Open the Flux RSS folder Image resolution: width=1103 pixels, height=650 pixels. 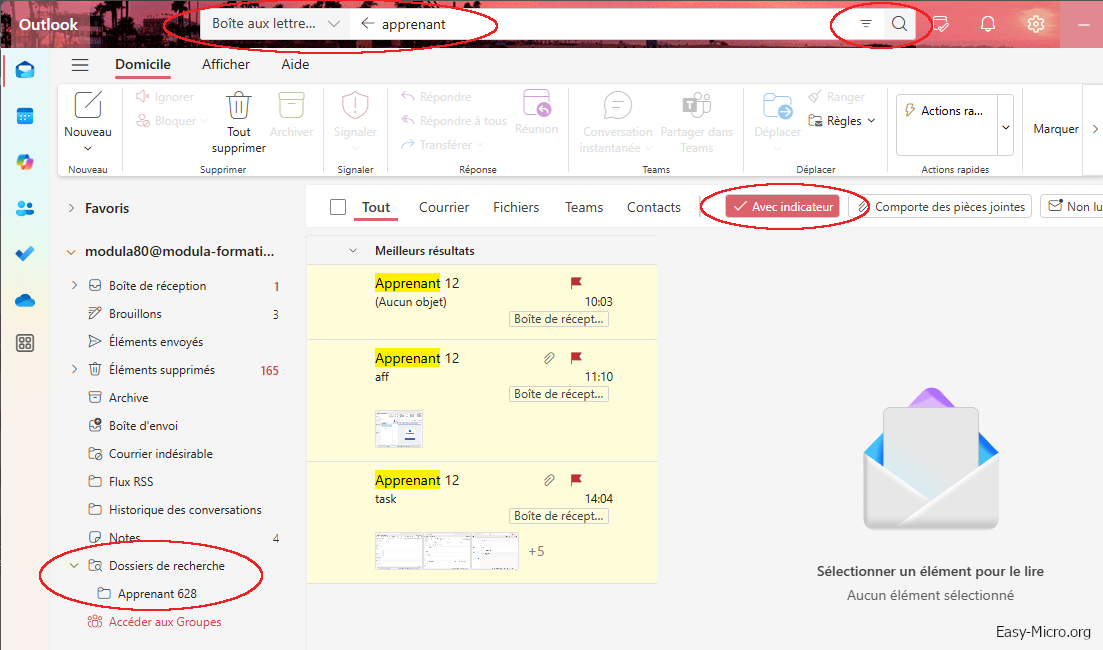click(x=131, y=482)
